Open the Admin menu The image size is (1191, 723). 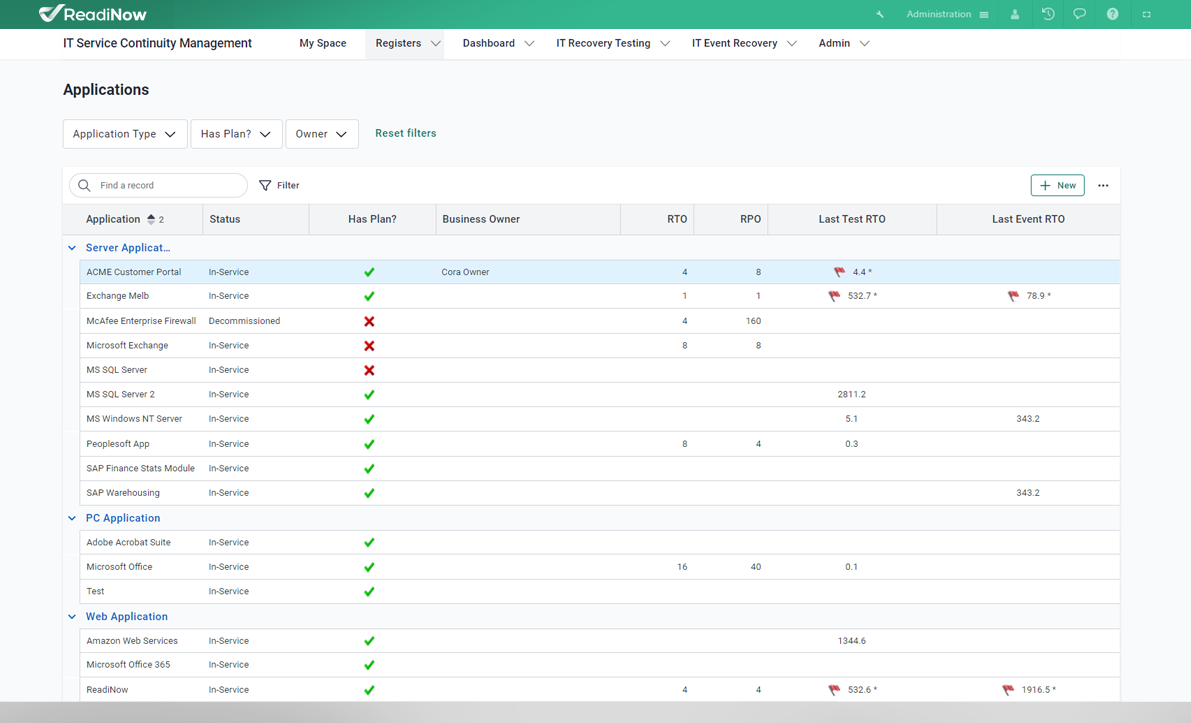click(x=844, y=43)
